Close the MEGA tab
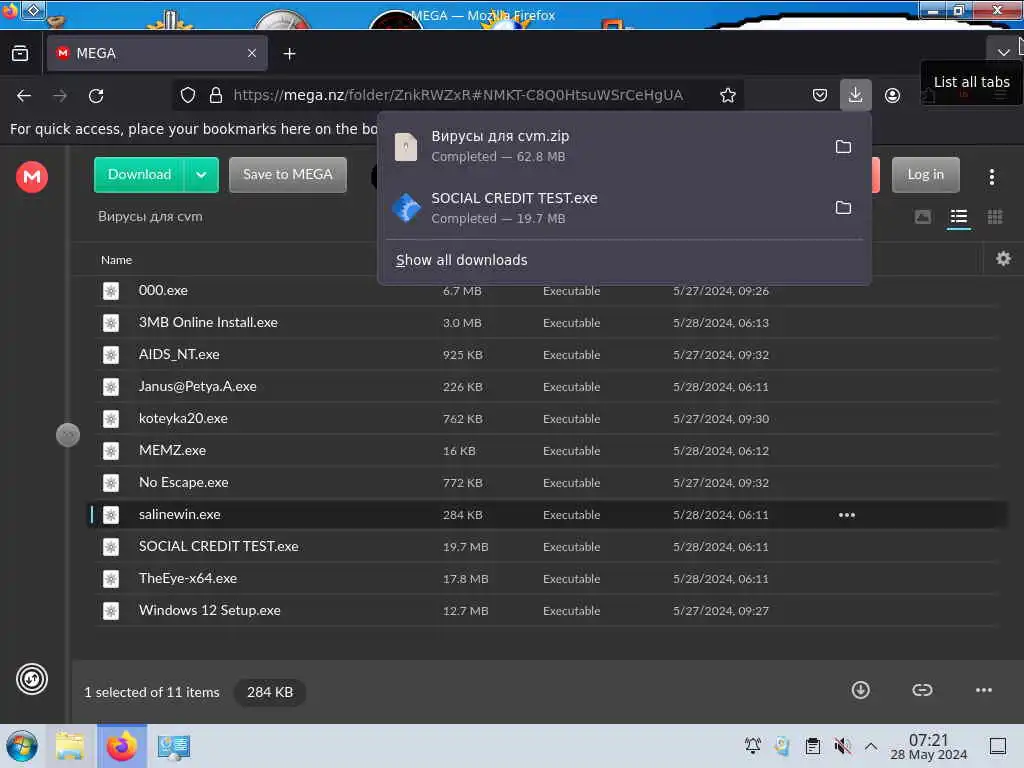 click(251, 54)
